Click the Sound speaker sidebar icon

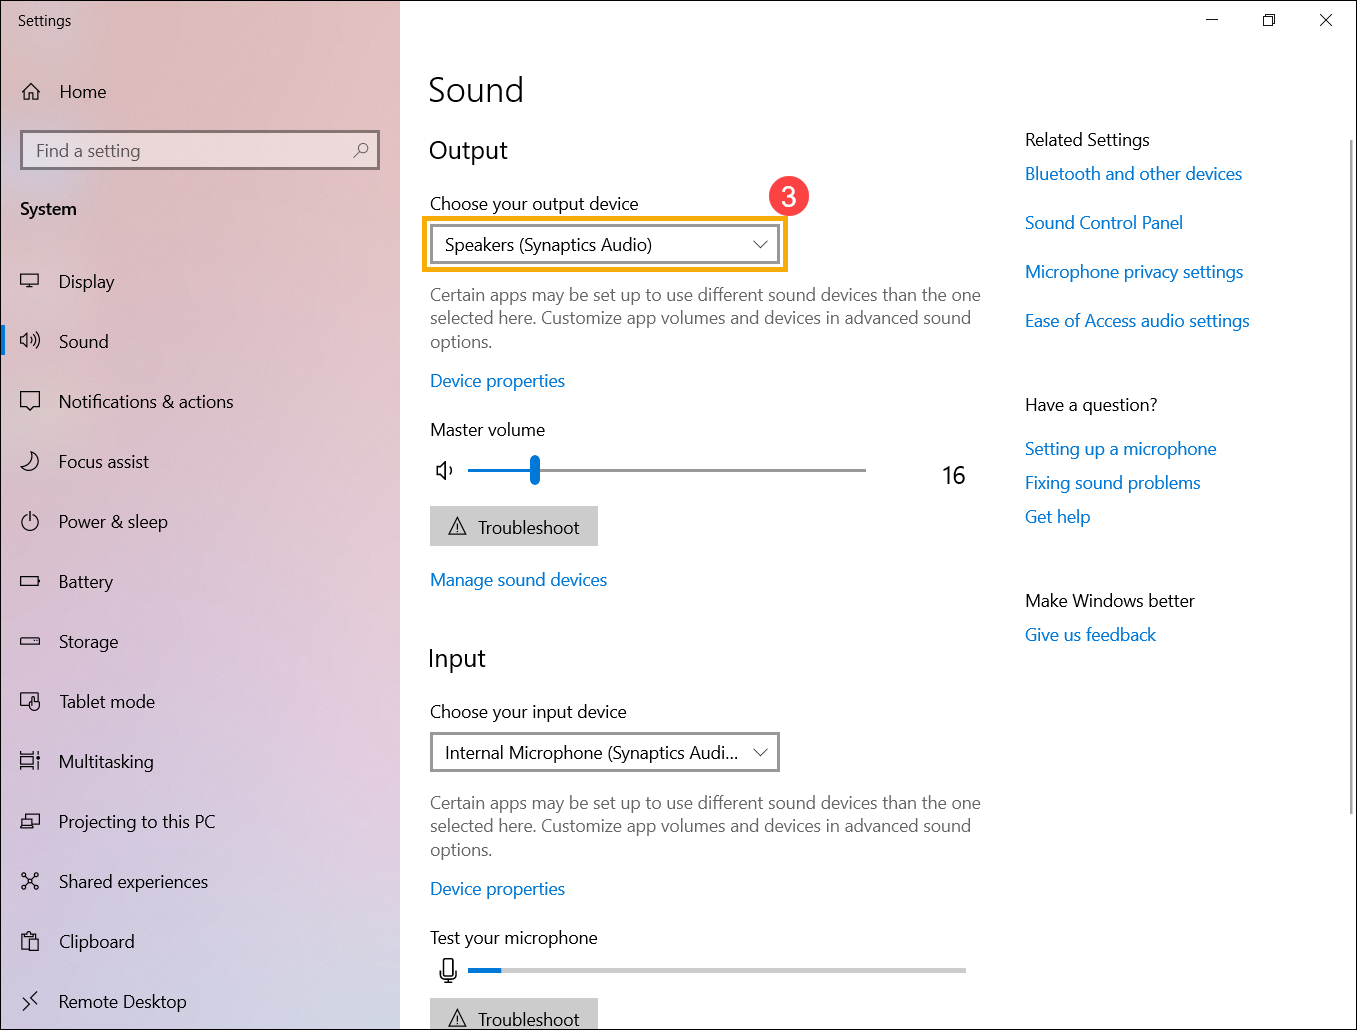30,341
